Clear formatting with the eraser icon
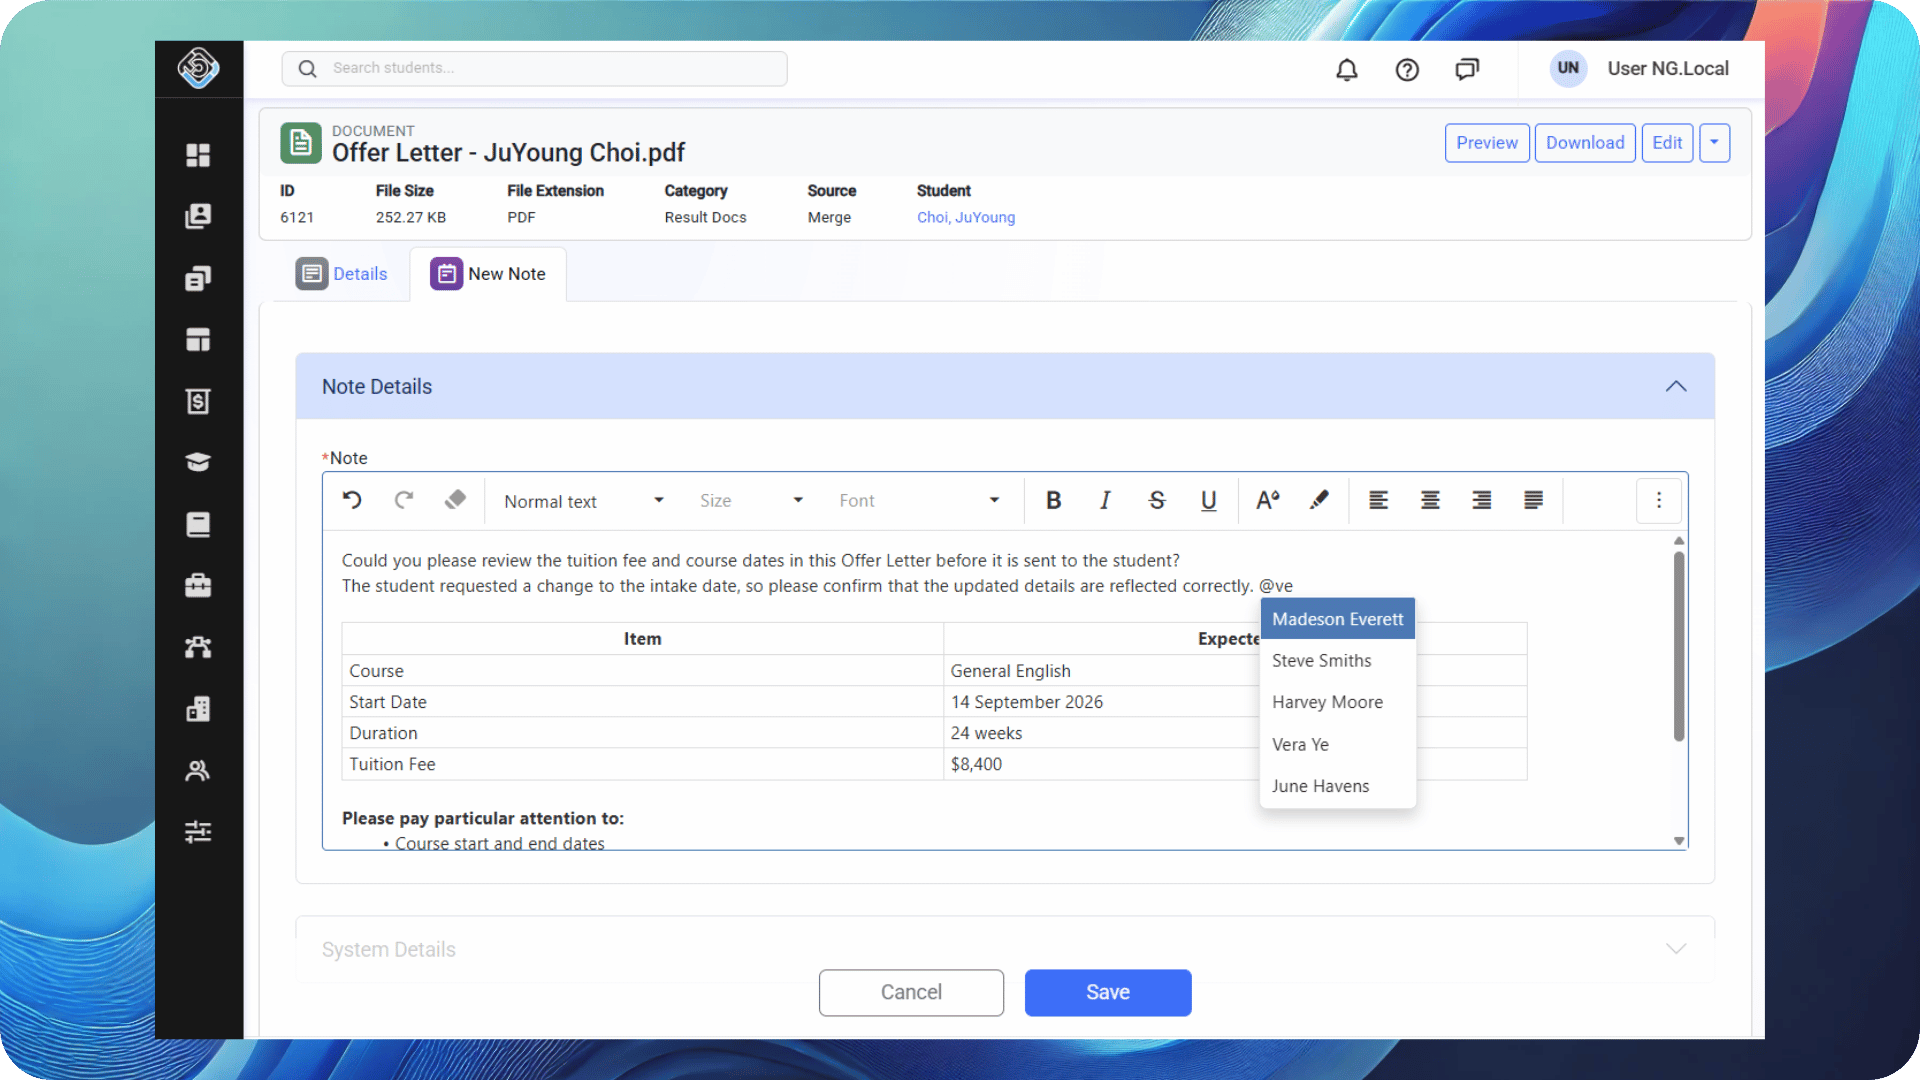 456,500
